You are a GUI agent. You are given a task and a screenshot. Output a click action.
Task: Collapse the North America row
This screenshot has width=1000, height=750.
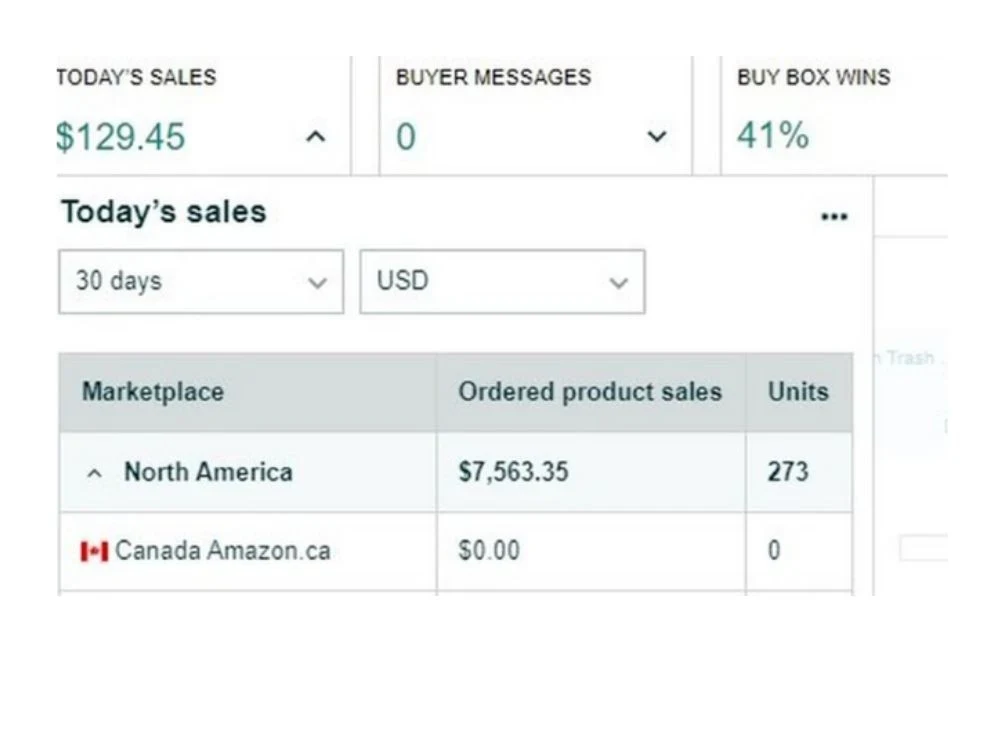pyautogui.click(x=94, y=473)
